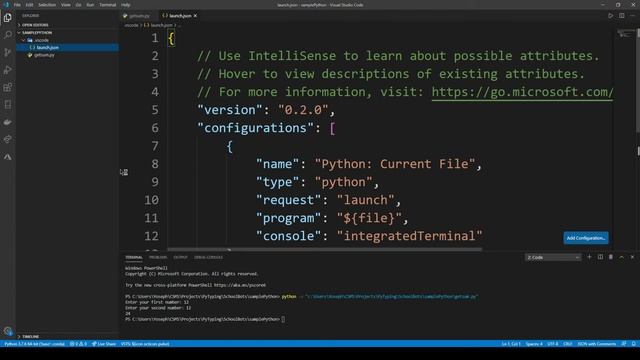Split the terminal panel

tap(600, 257)
